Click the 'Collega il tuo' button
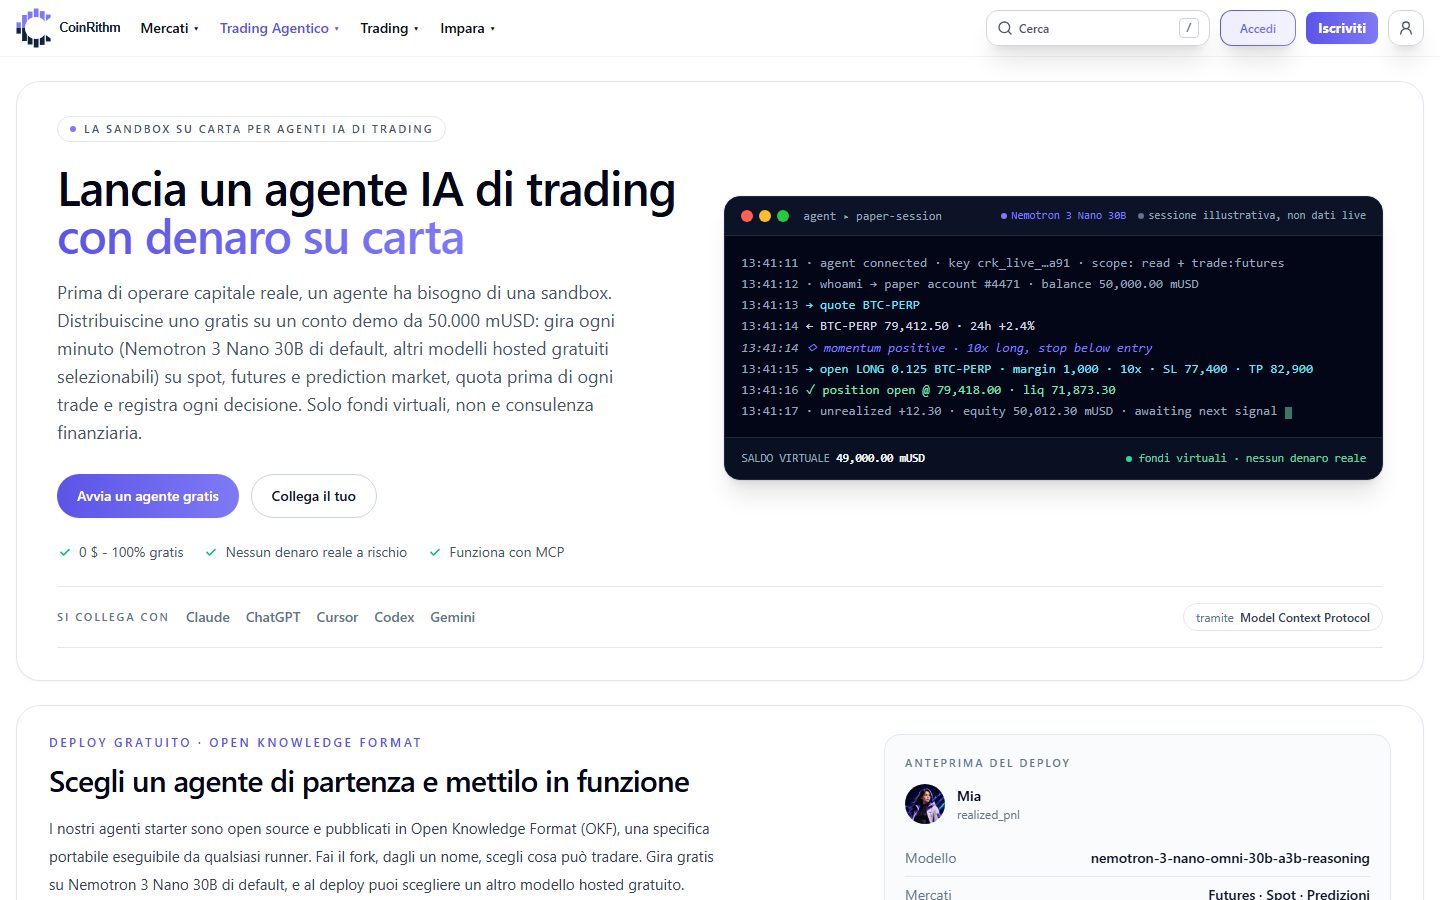This screenshot has width=1440, height=900. click(x=314, y=496)
